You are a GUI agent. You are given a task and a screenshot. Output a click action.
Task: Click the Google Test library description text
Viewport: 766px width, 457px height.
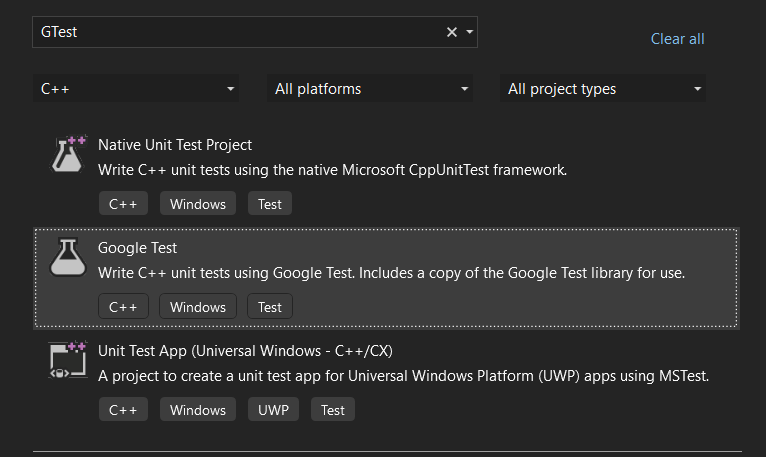tap(391, 273)
